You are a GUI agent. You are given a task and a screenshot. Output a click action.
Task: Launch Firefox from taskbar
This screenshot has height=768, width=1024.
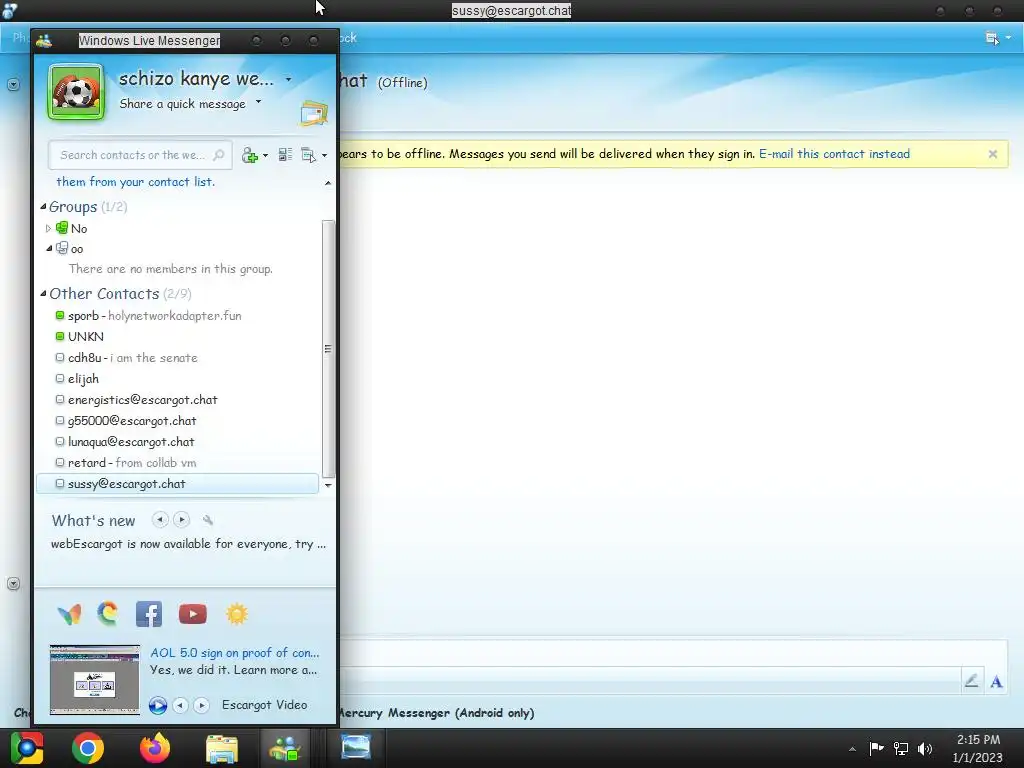(x=155, y=748)
